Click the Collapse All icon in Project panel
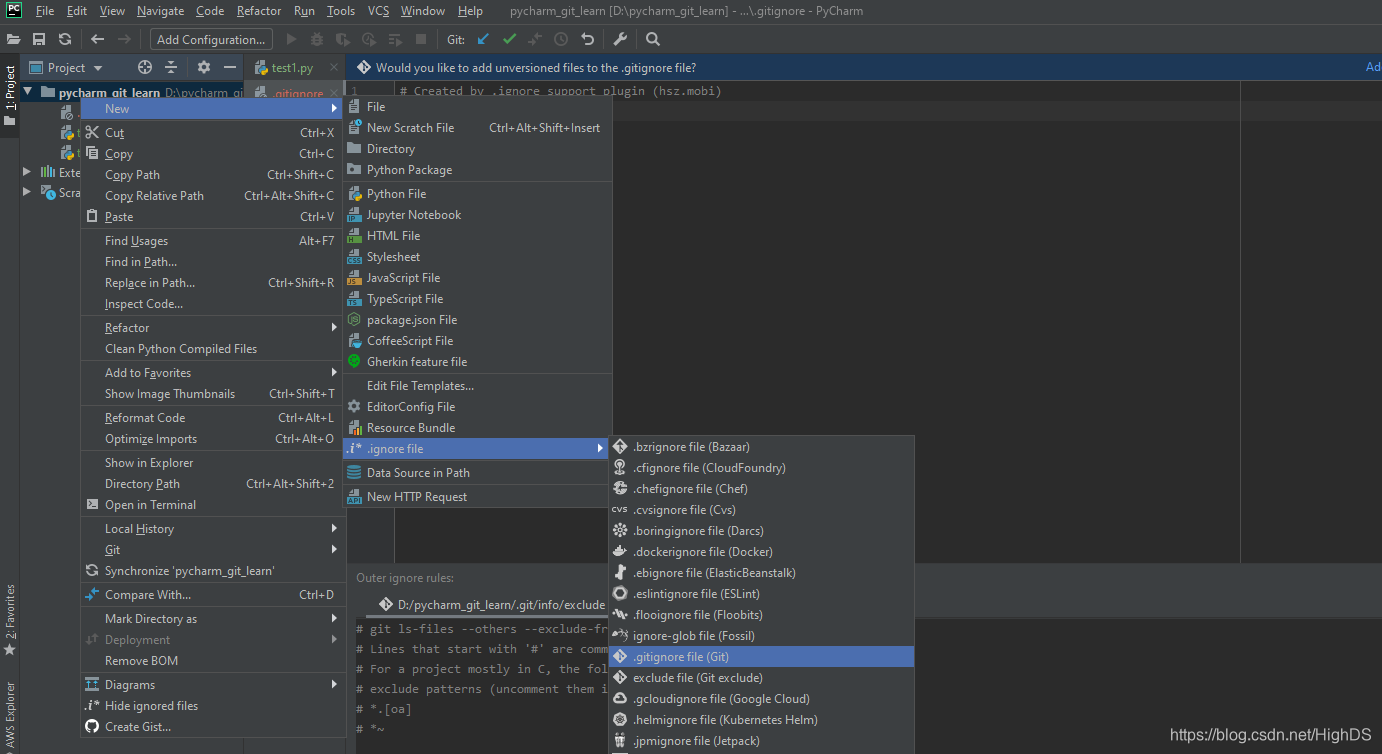The height and width of the screenshot is (754, 1382). coord(171,67)
